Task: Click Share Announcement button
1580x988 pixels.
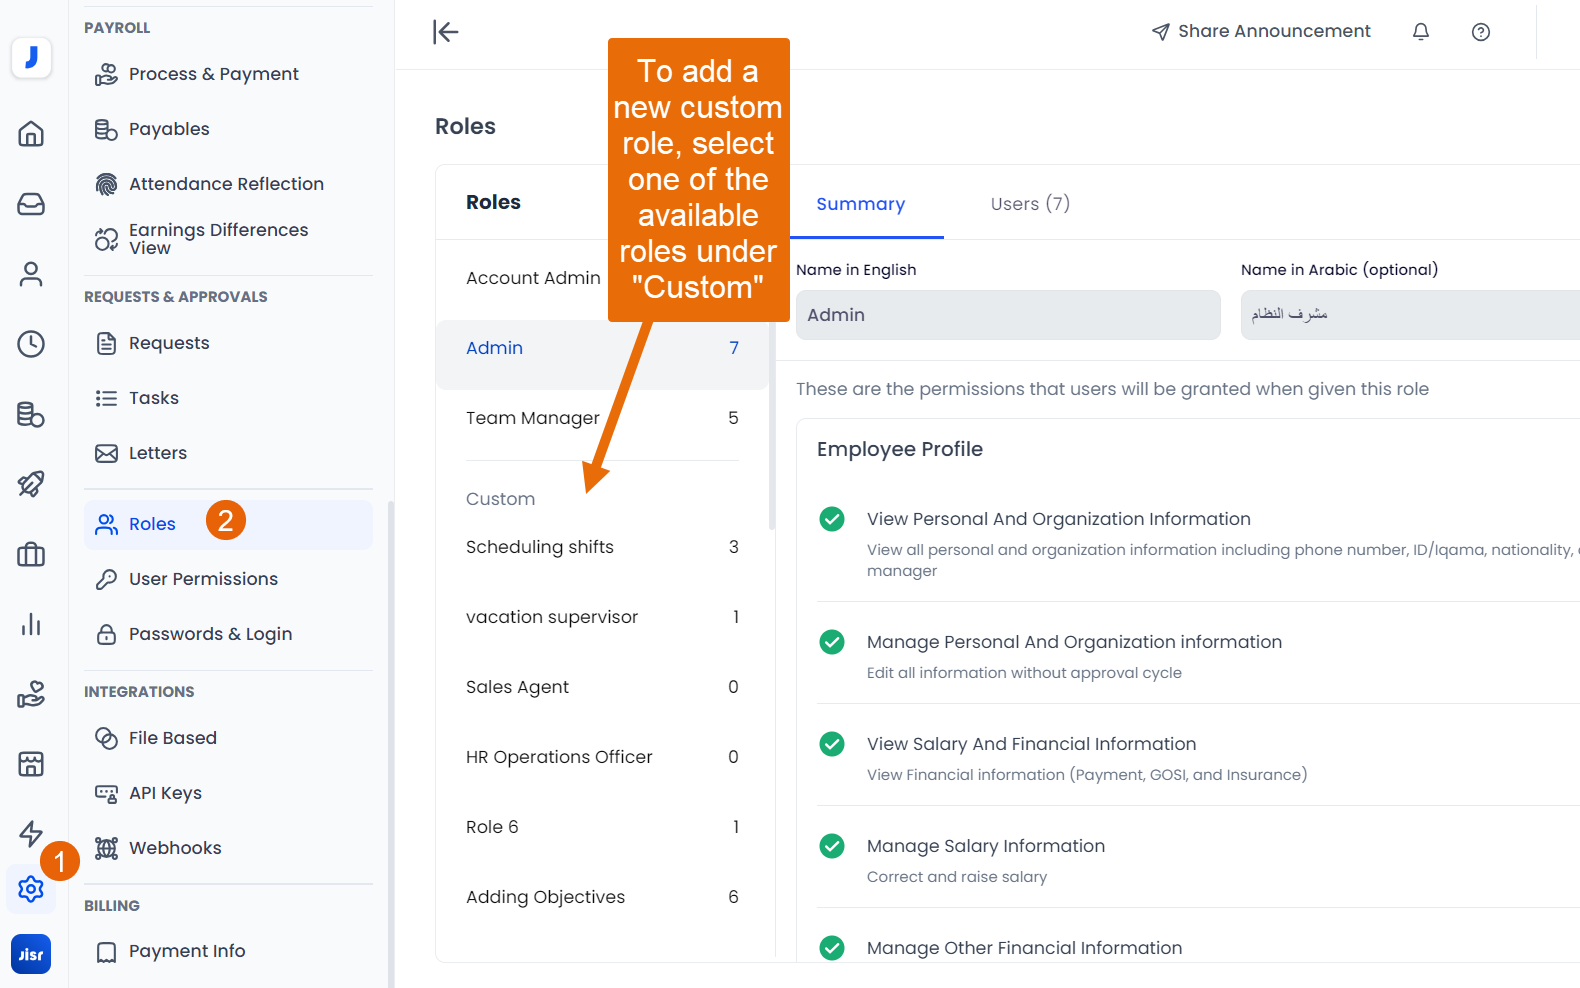Action: point(1261,32)
